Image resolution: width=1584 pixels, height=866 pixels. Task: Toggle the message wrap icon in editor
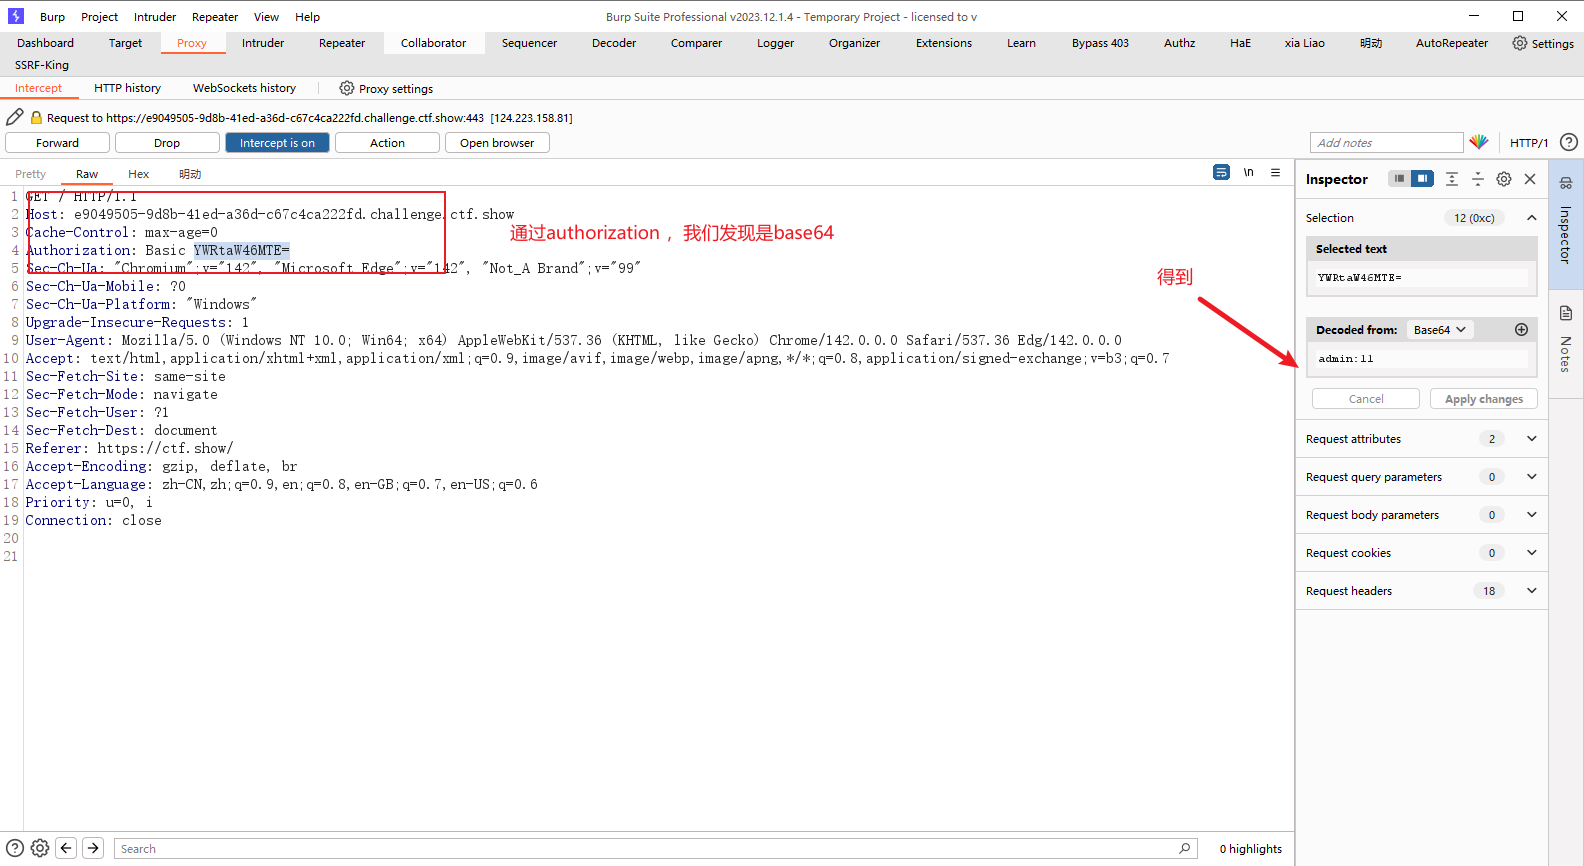click(1221, 172)
